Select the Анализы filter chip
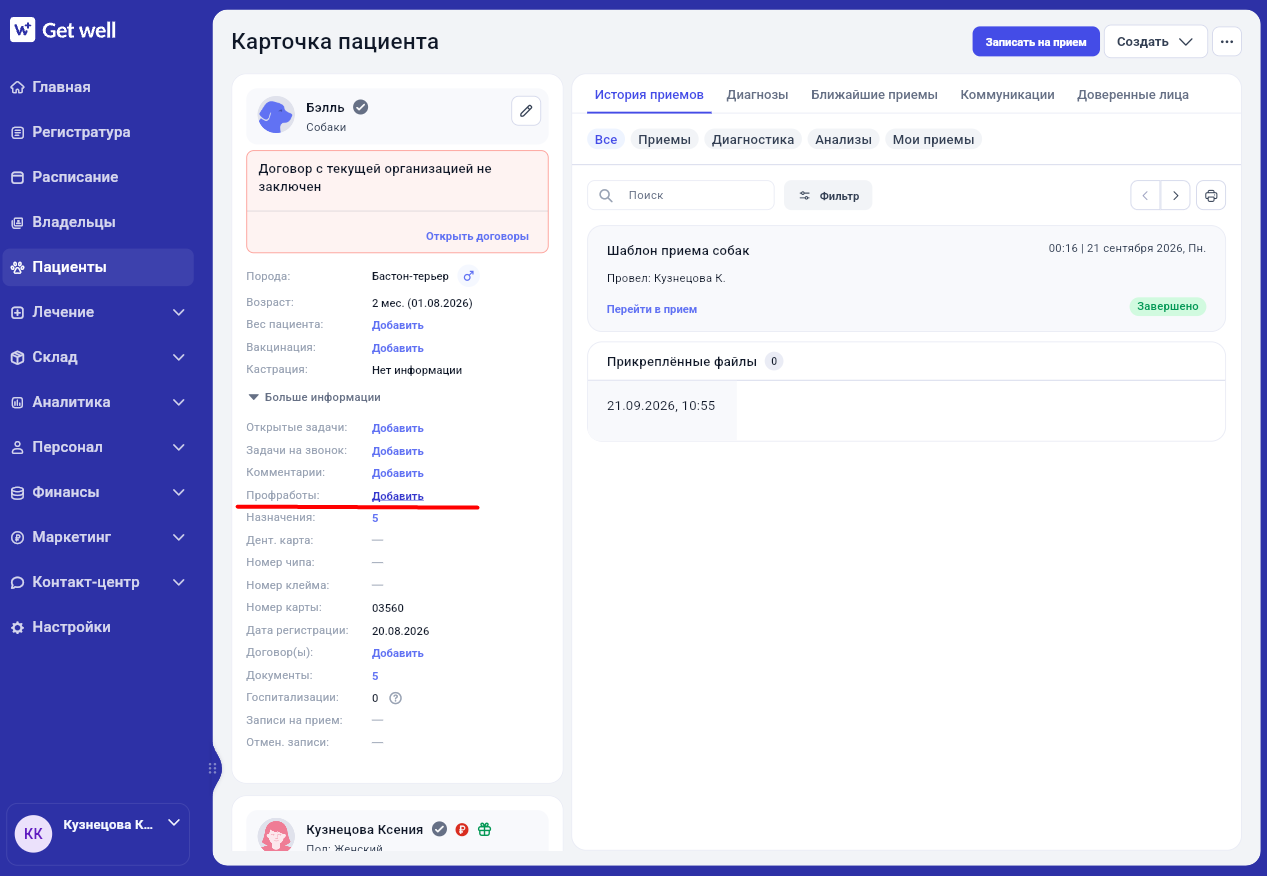1267x876 pixels. click(843, 139)
